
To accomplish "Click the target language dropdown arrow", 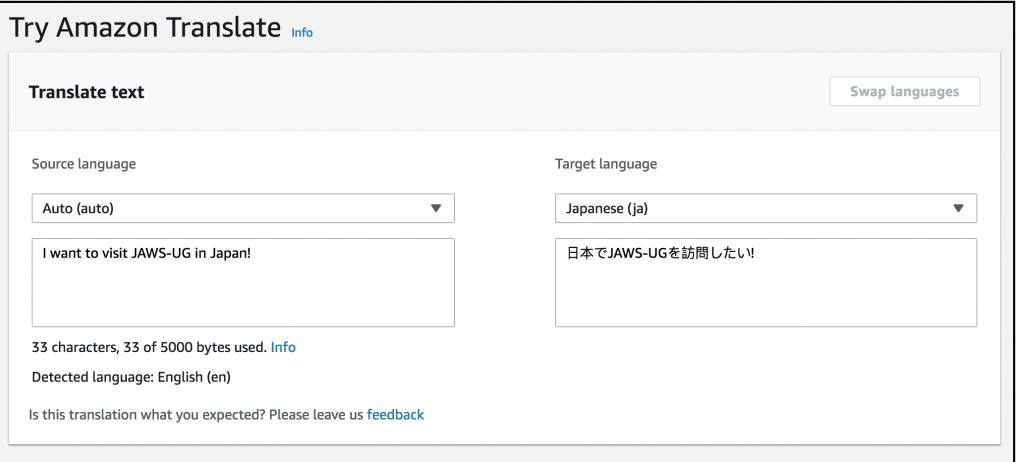I will pyautogui.click(x=958, y=208).
